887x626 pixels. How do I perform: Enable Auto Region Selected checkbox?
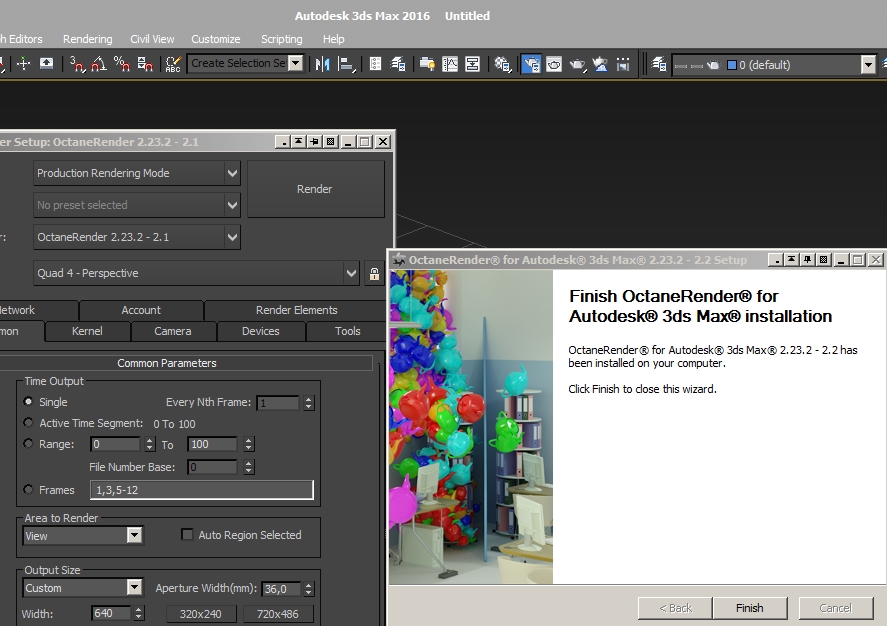[187, 534]
